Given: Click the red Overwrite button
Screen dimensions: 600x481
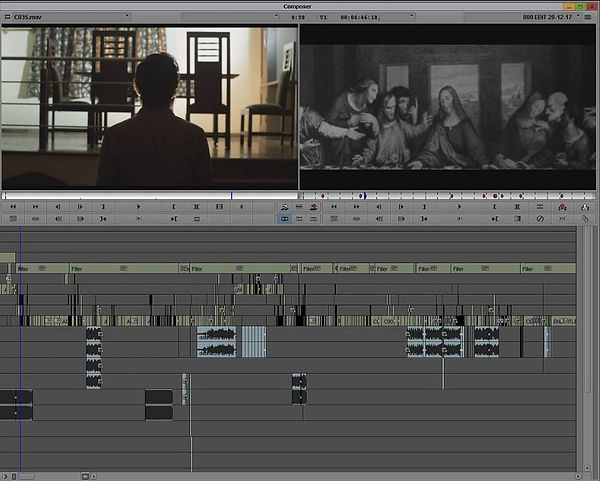Looking at the screenshot, I should pos(313,207).
